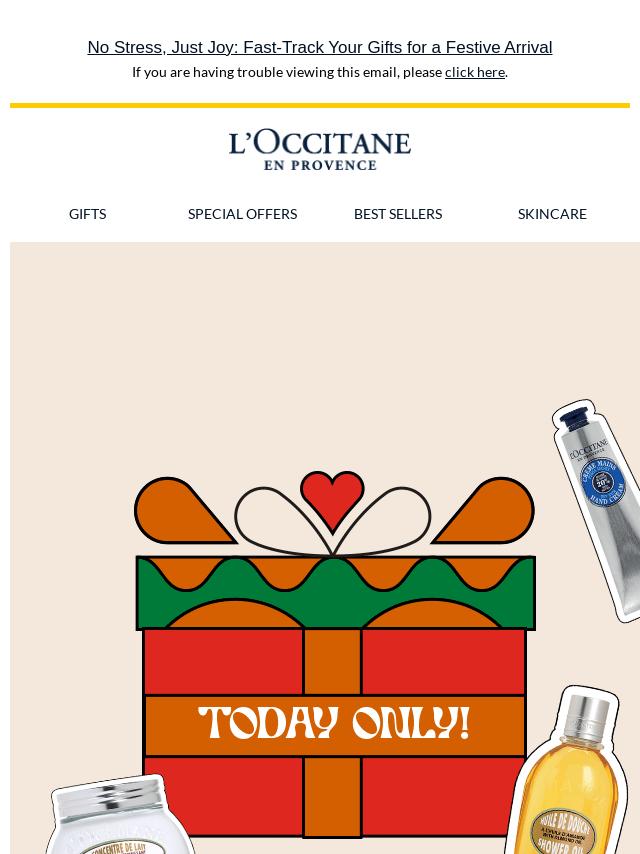Screen dimensions: 640x854
Task: Open the GIFTS navigation item
Action: pyautogui.click(x=88, y=214)
